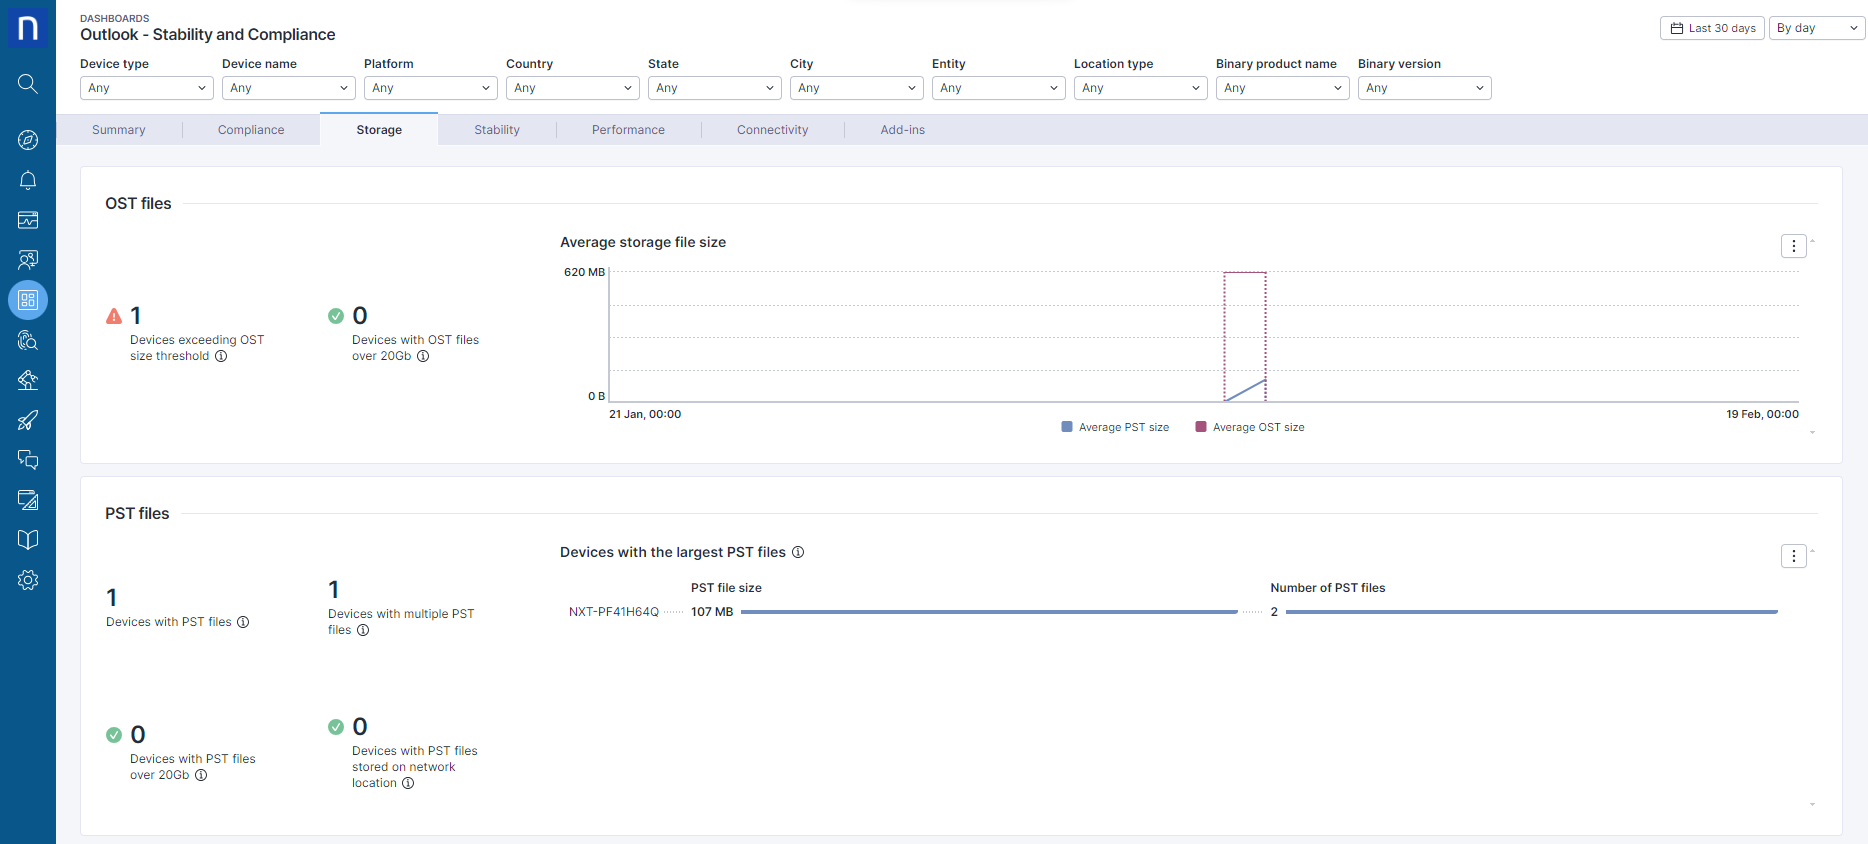The width and height of the screenshot is (1868, 844).
Task: Click the 1 Devices with multiple PST files value
Action: coord(334,590)
